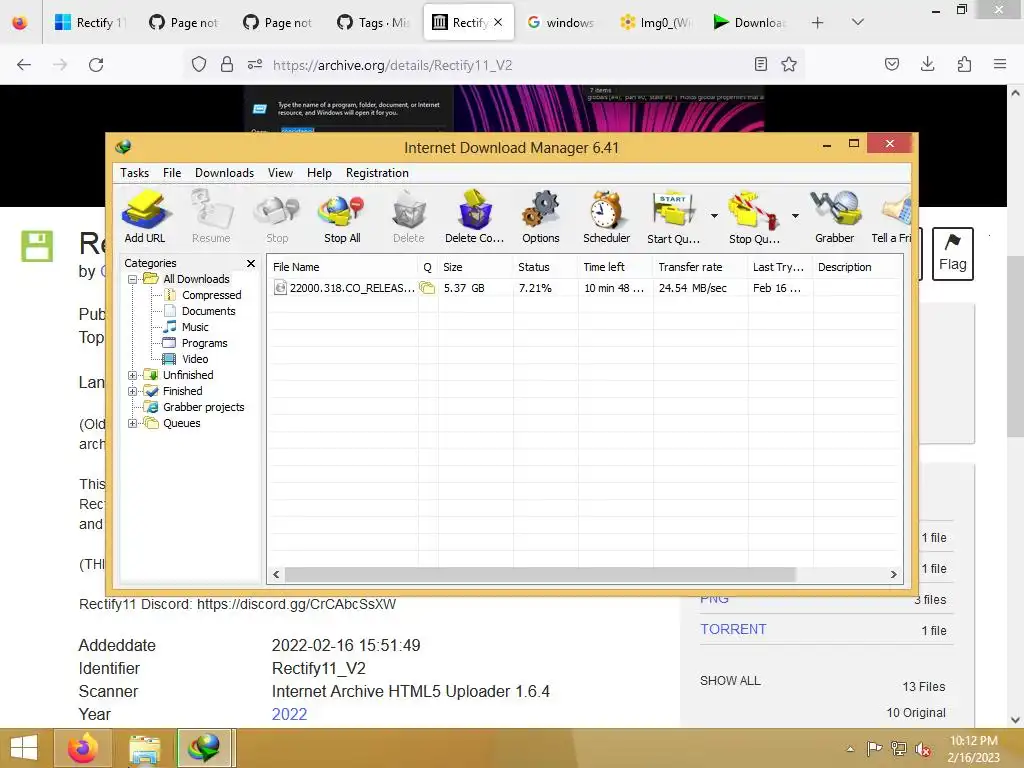
Task: Click the Resume toolbar icon
Action: [x=211, y=217]
